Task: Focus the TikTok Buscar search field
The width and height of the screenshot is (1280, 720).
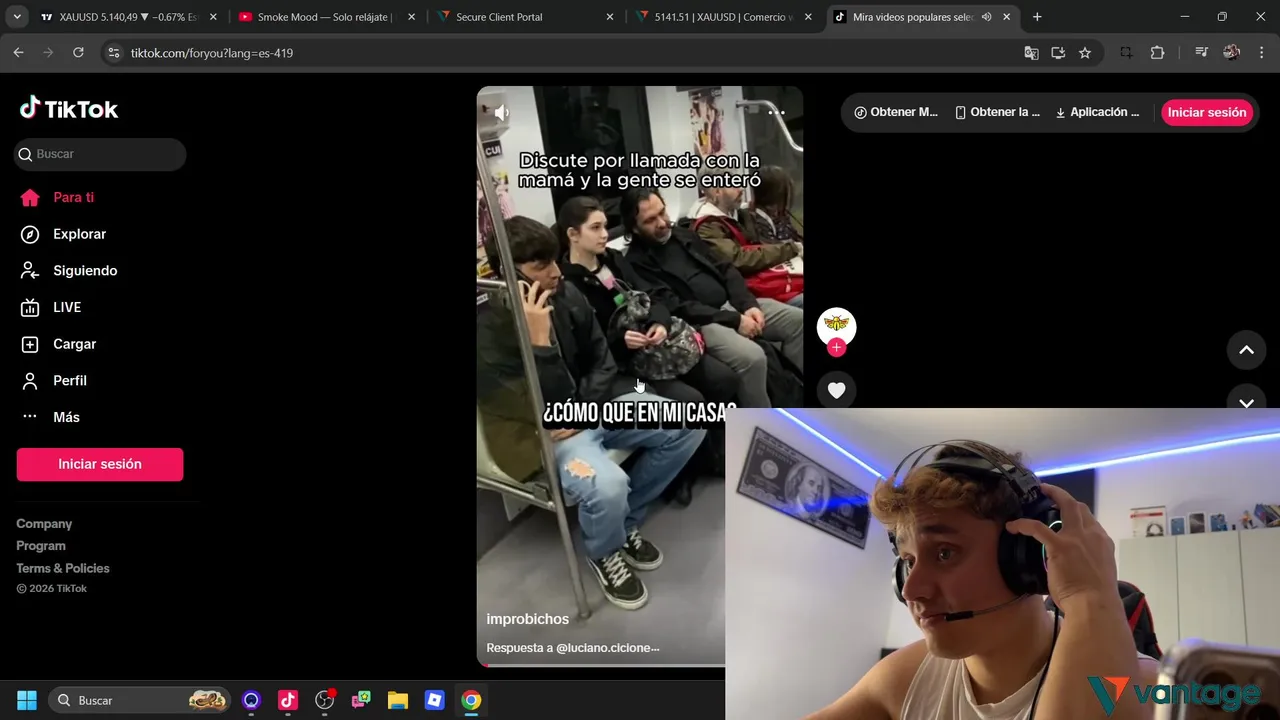Action: [100, 154]
